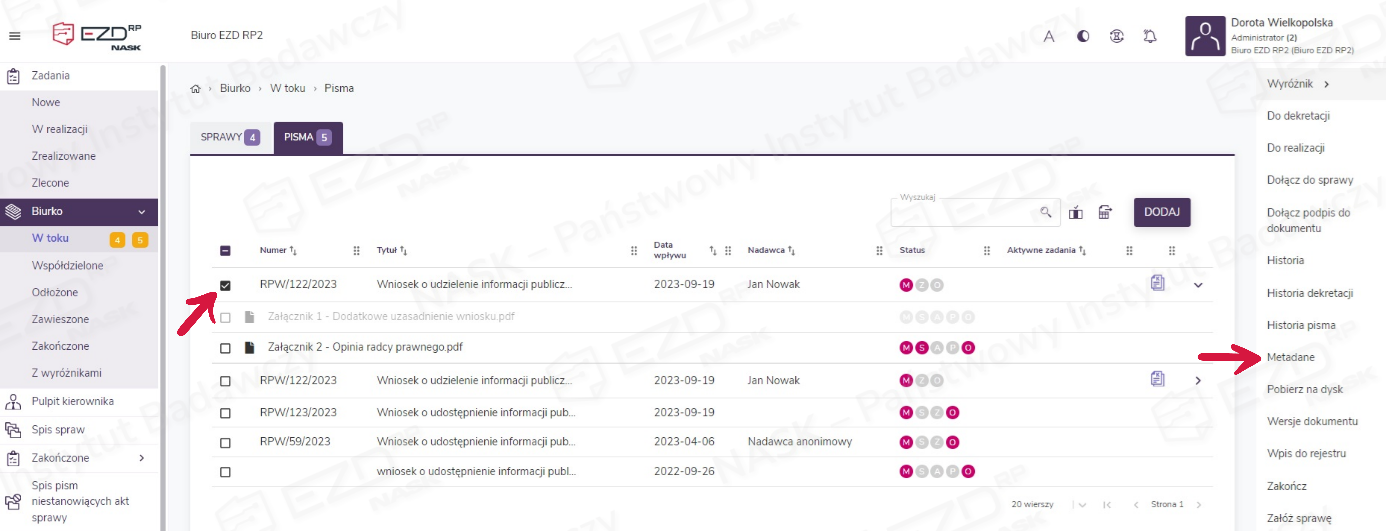Check the Załącznik 2 attachment checkbox
Screen dimensions: 1386x531
225,348
